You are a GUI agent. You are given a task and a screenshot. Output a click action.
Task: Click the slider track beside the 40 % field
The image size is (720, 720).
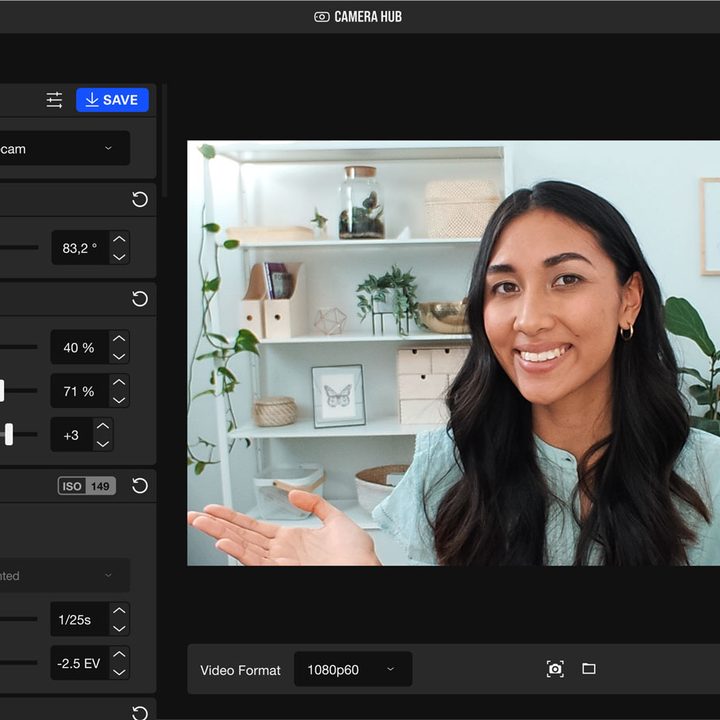coord(18,347)
